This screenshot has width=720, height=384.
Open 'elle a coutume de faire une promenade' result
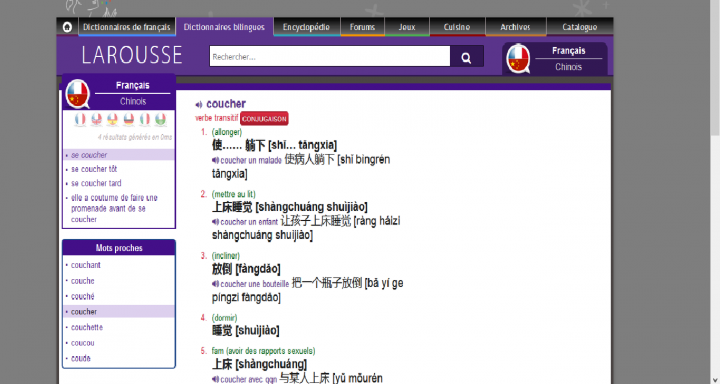[x=114, y=209]
